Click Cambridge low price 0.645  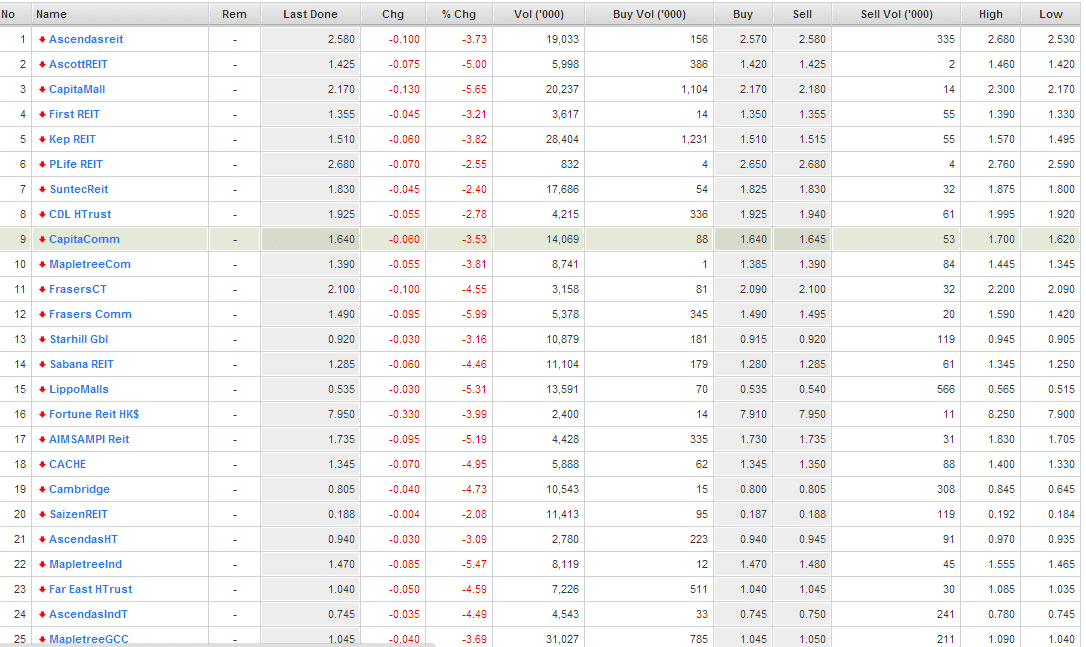click(x=1061, y=489)
